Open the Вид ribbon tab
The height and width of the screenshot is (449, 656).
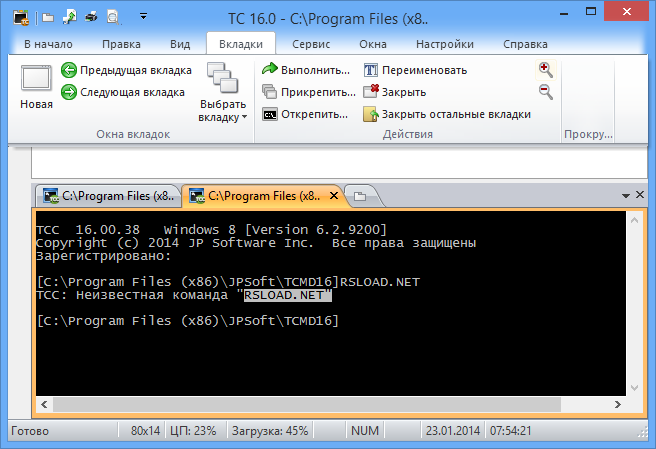click(x=180, y=44)
